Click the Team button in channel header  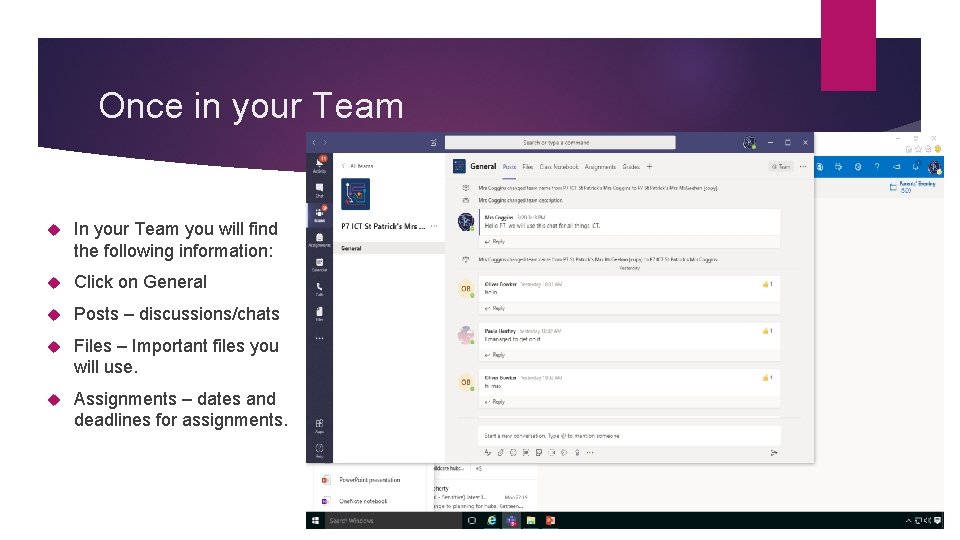(x=781, y=167)
